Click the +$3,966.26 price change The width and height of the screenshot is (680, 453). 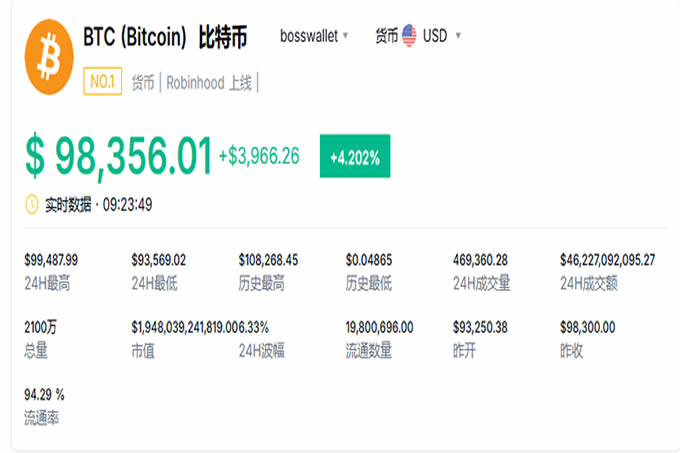(259, 156)
